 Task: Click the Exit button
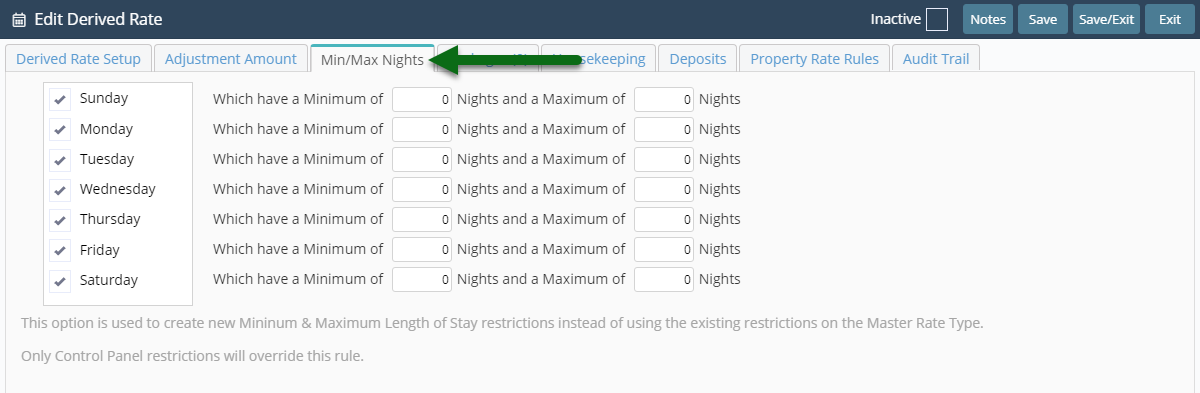(1170, 19)
